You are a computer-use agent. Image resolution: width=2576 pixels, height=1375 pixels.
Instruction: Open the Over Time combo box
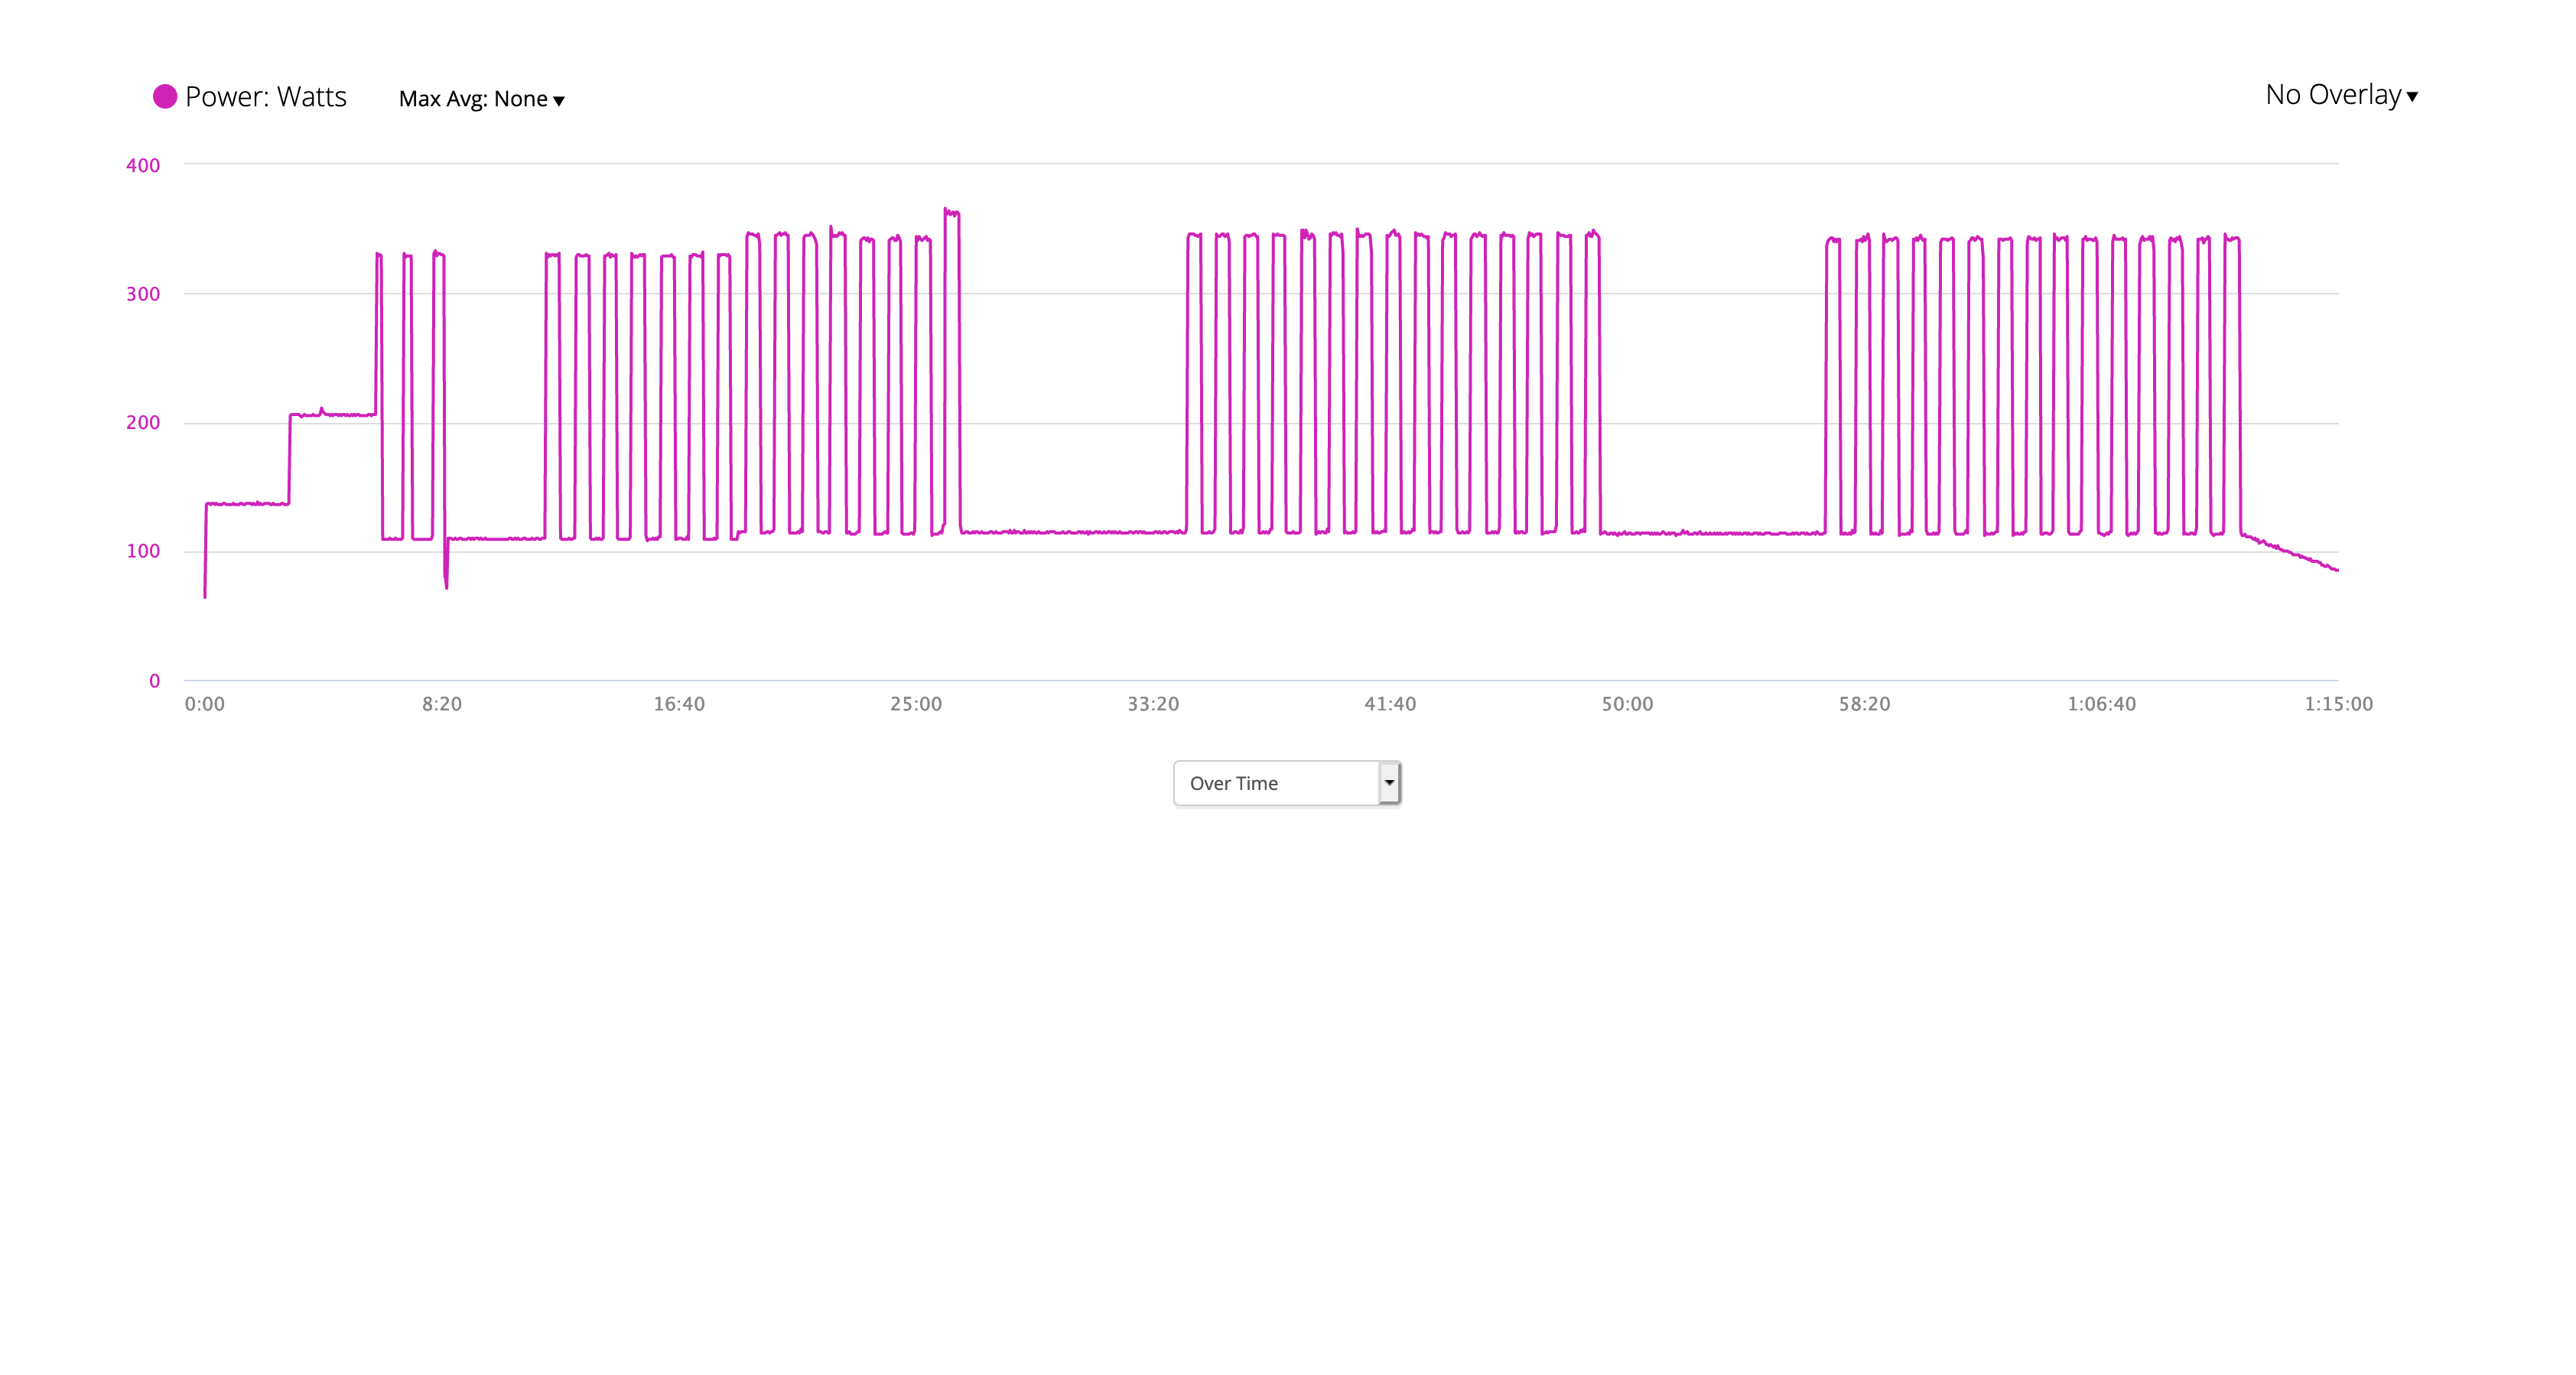click(x=1287, y=783)
